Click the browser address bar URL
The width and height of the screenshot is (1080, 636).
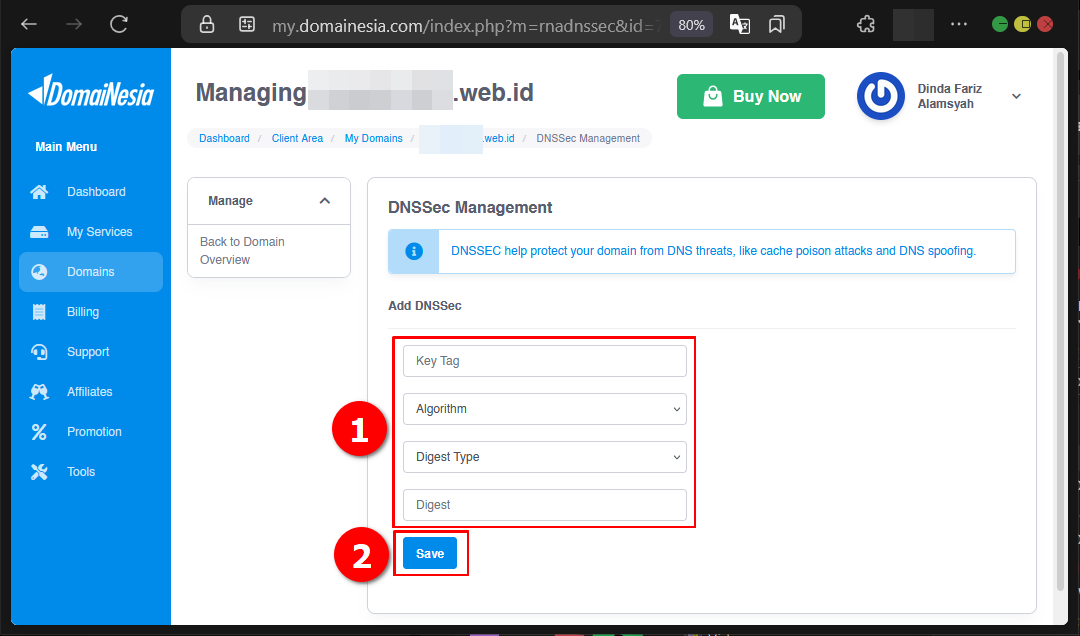pyautogui.click(x=466, y=25)
